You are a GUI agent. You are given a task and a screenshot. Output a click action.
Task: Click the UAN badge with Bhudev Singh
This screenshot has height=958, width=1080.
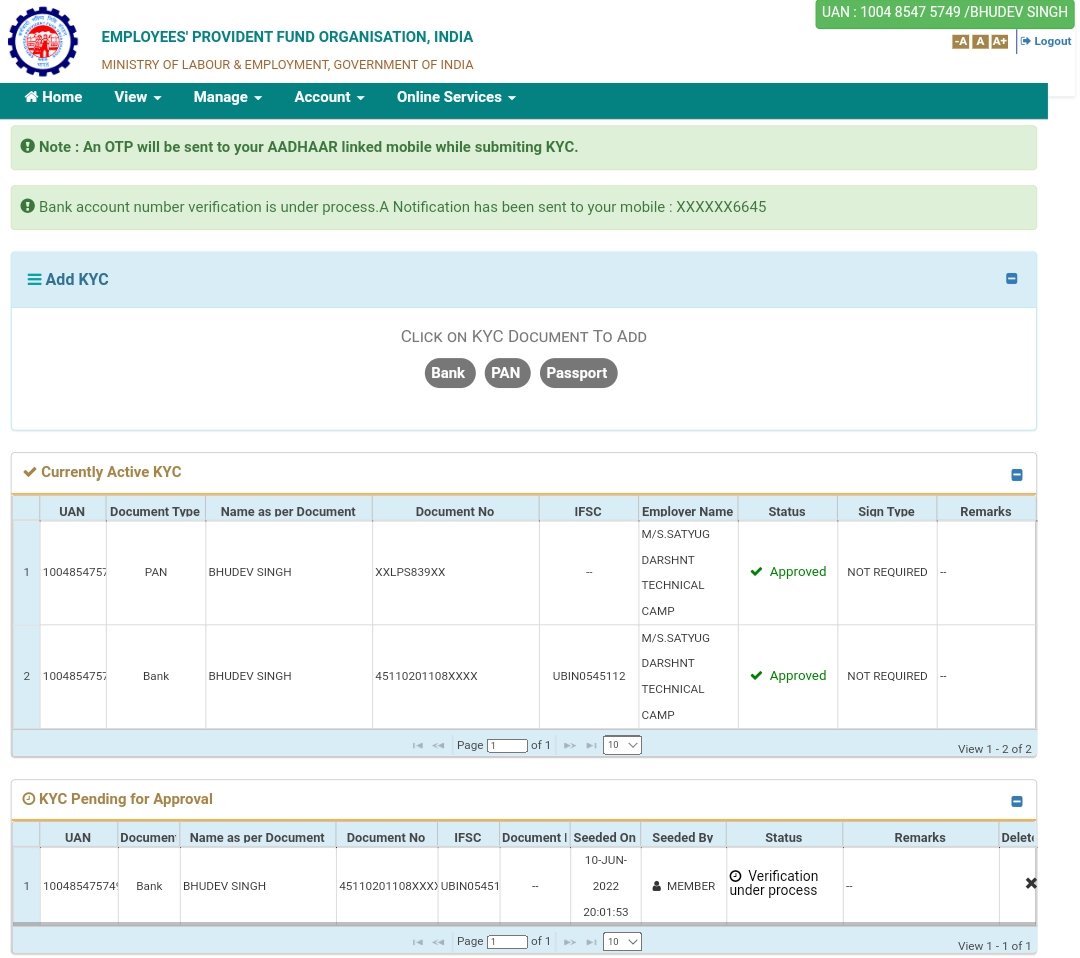(944, 13)
